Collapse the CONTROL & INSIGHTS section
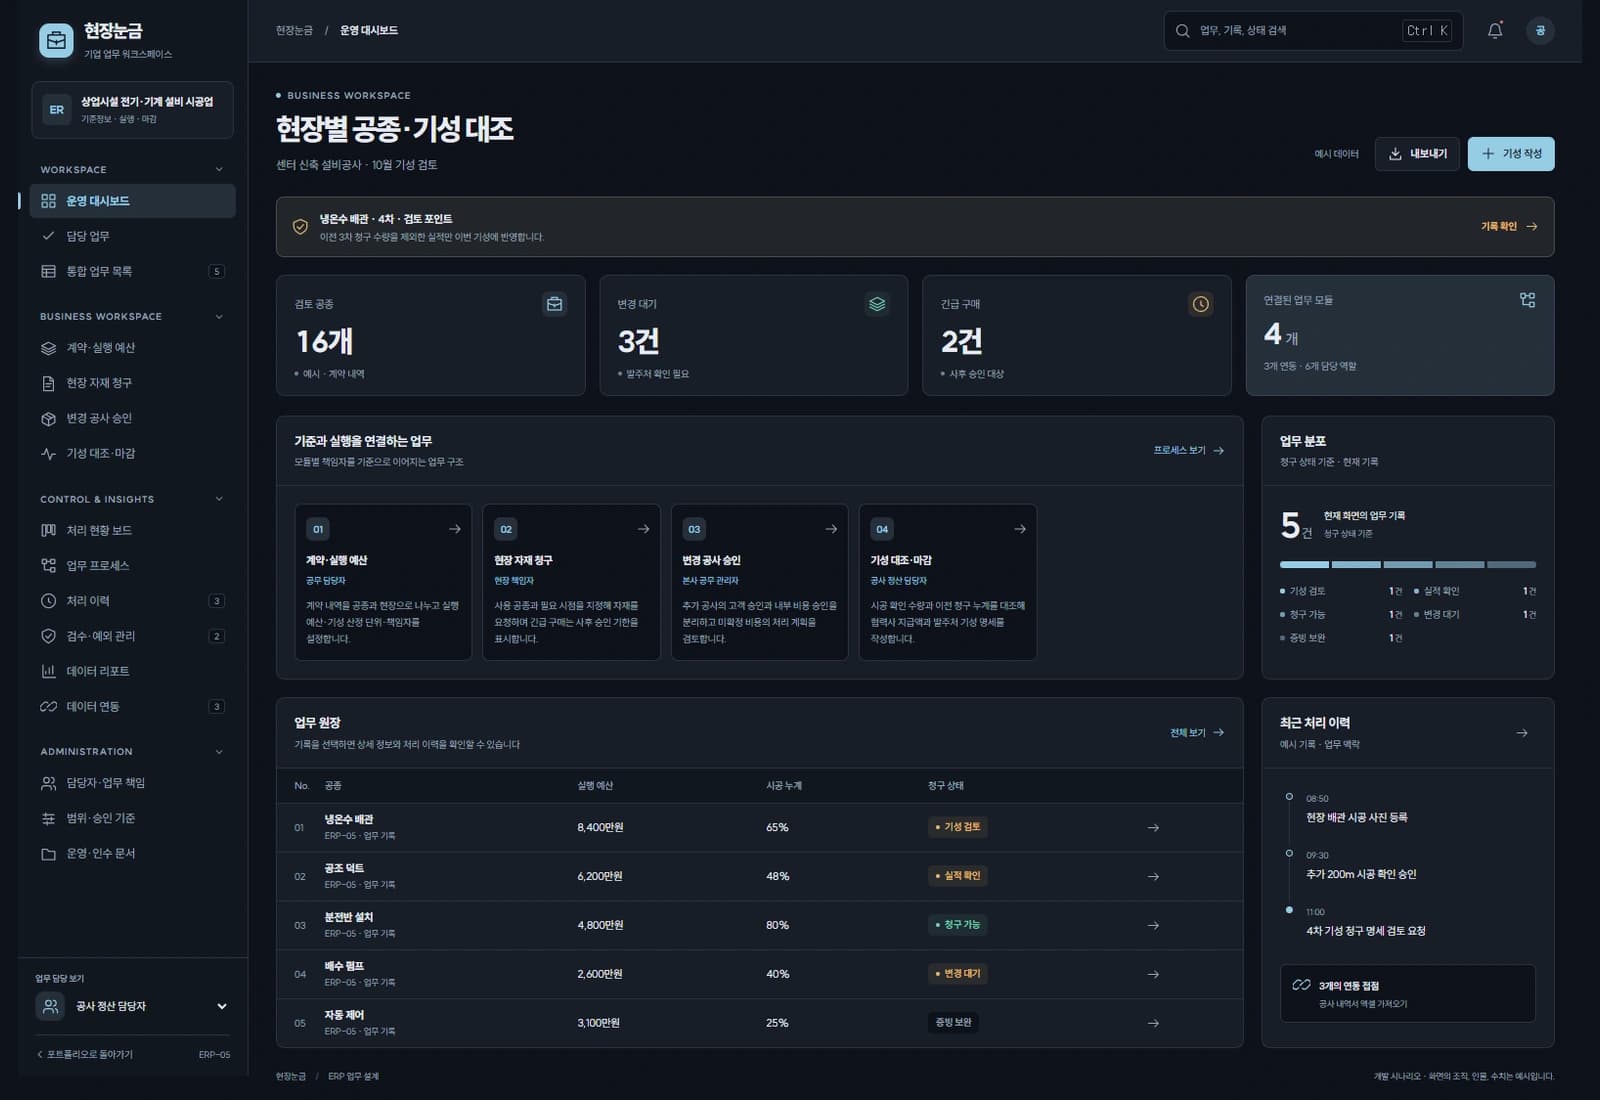This screenshot has width=1600, height=1100. (x=219, y=499)
